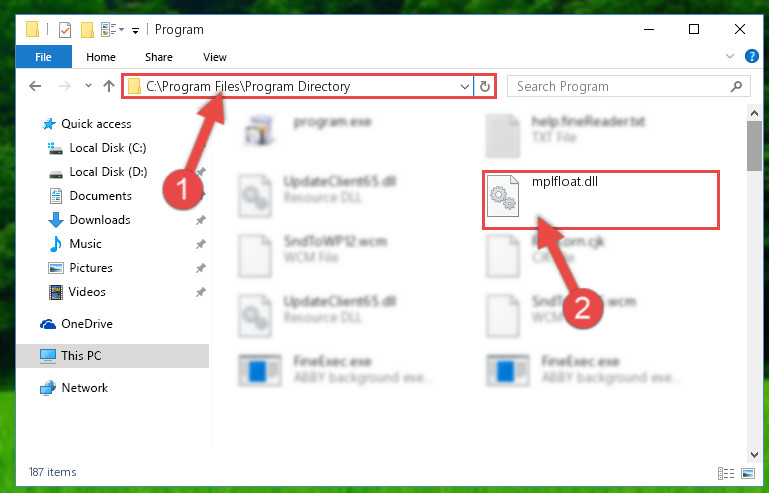Open Local Disk (C:) in sidebar

[x=108, y=148]
